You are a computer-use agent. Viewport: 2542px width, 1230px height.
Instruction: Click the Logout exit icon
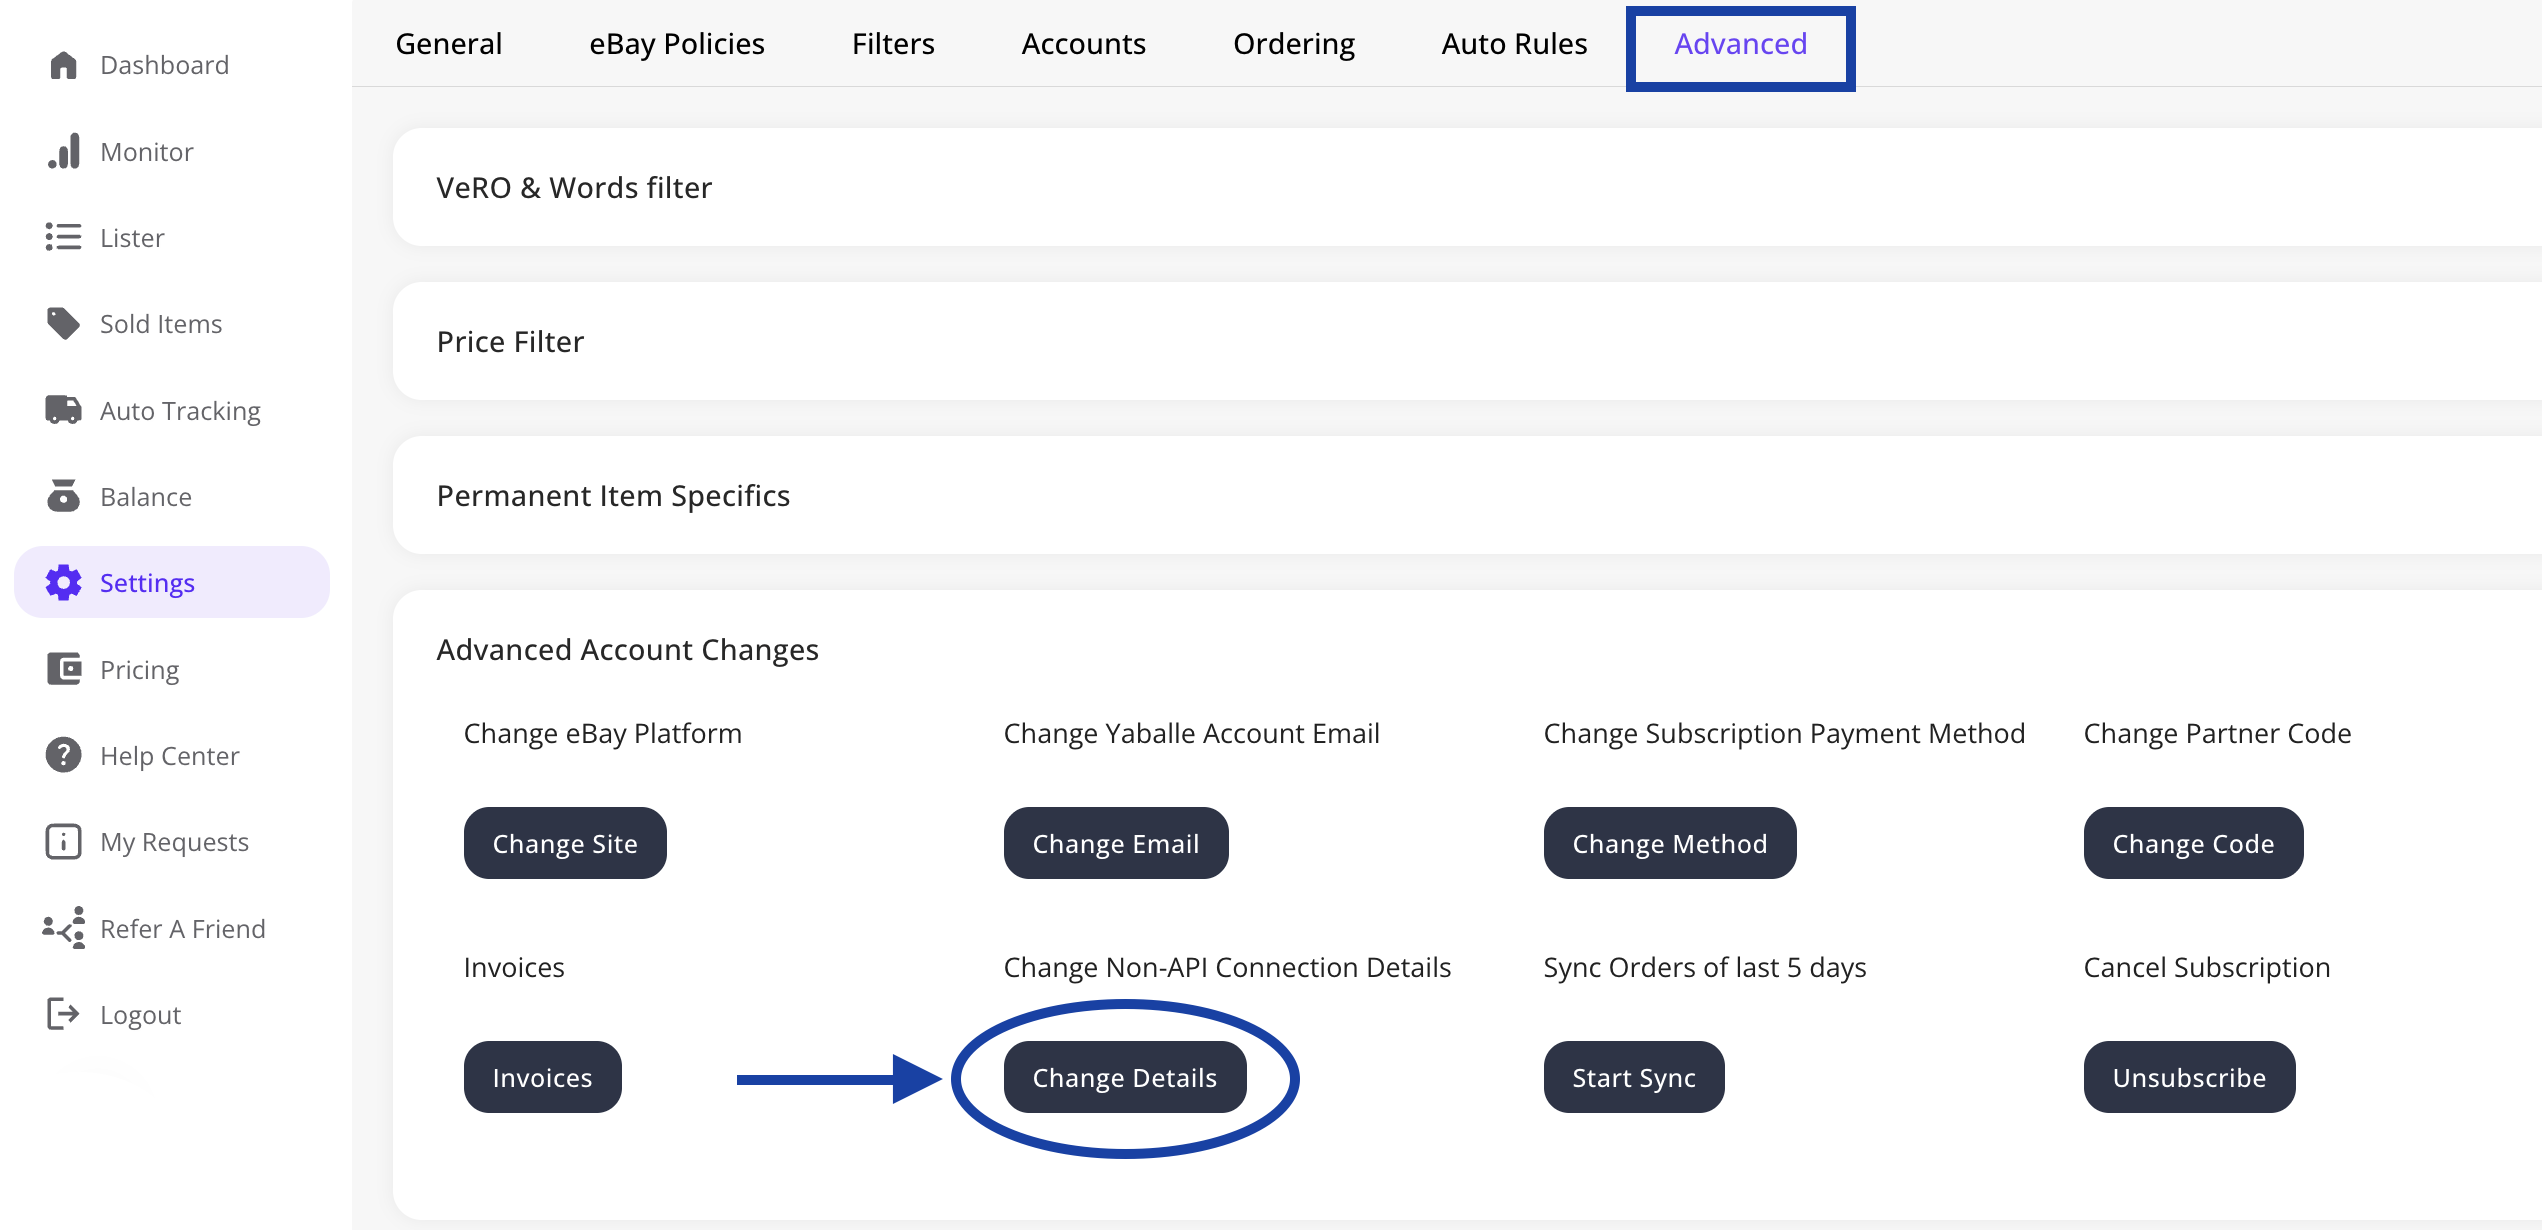(x=63, y=1014)
